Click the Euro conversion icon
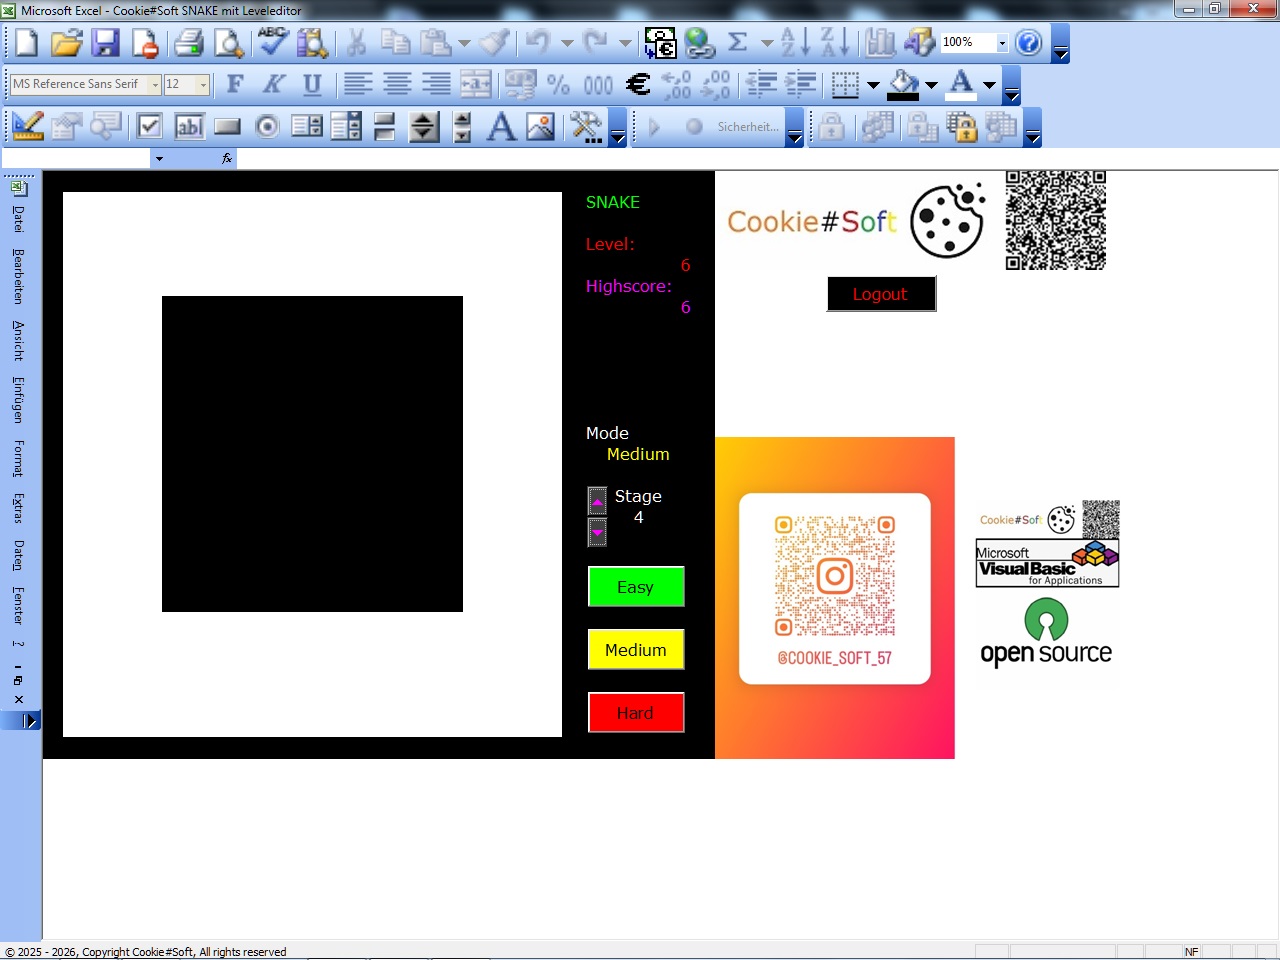Screen dimensions: 1280x960 tap(660, 42)
